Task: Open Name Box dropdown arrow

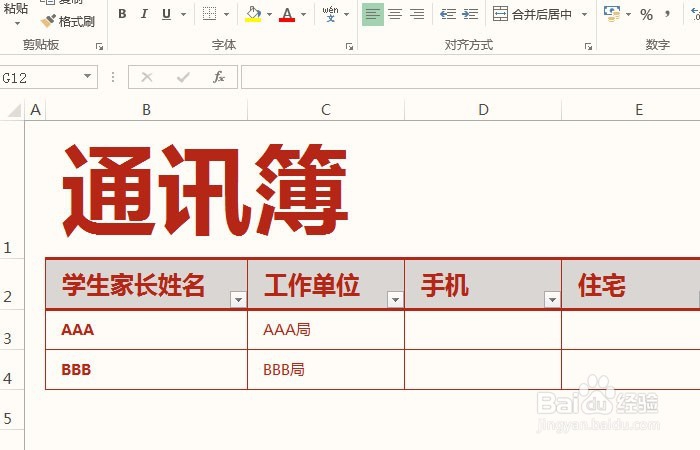Action: tap(88, 76)
